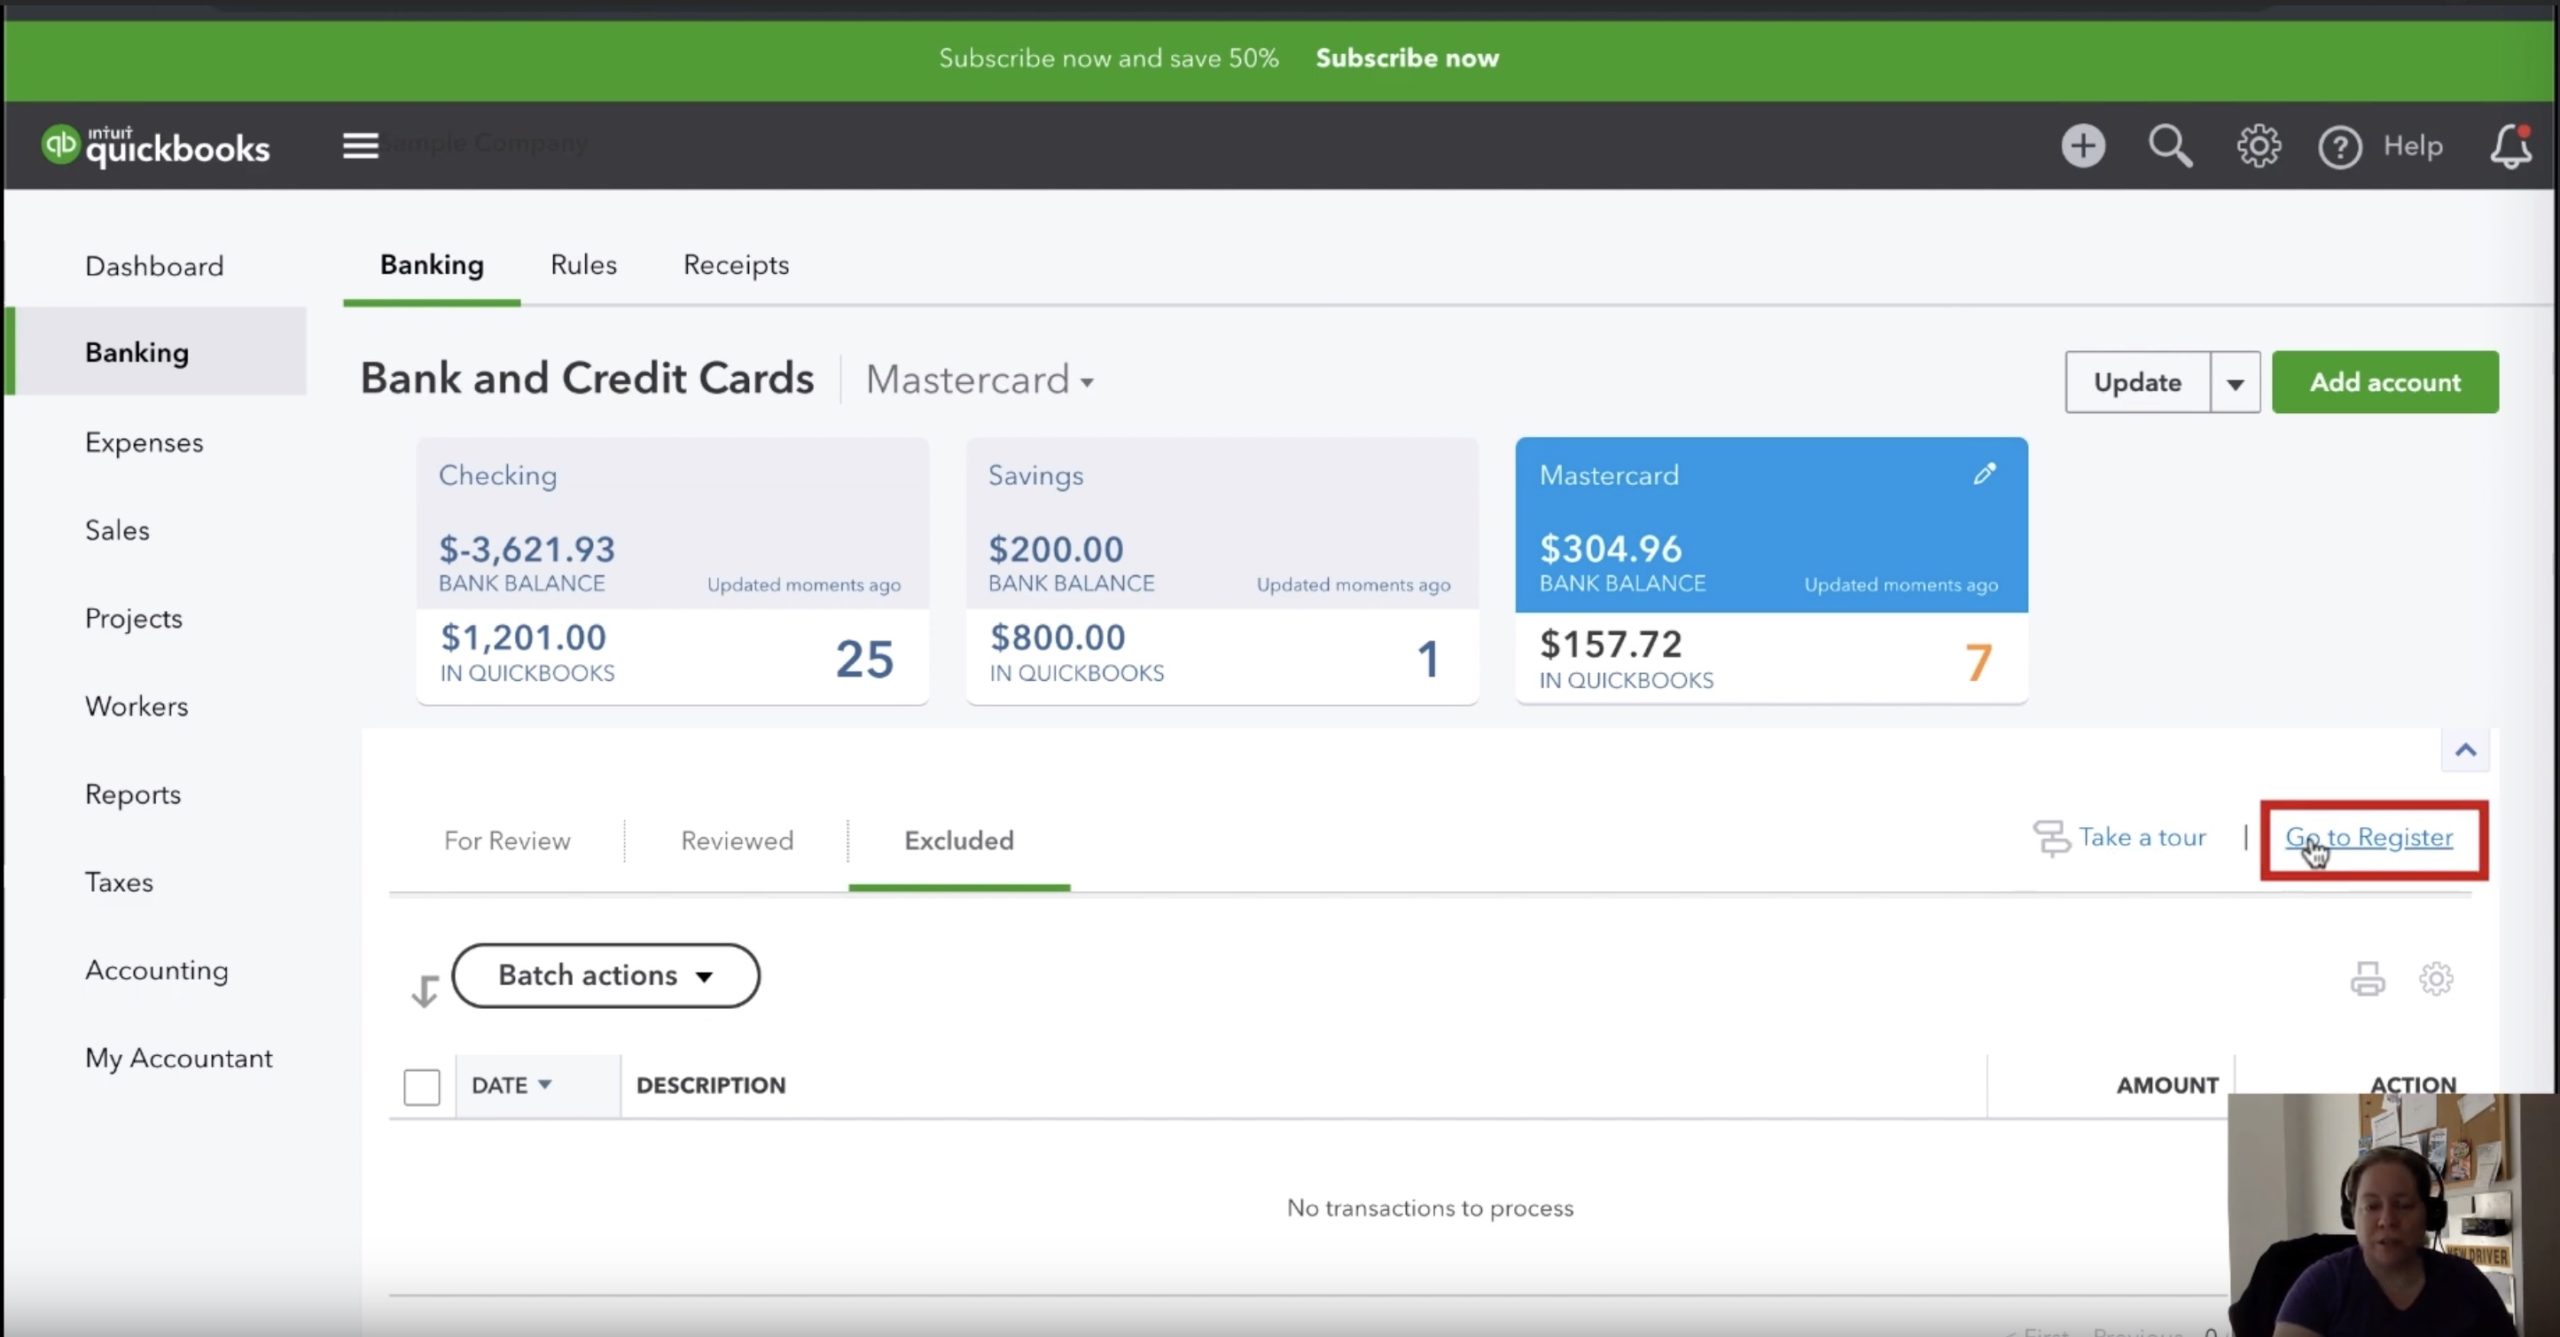Click the Help text link
Image resolution: width=2560 pixels, height=1337 pixels.
coord(2412,146)
